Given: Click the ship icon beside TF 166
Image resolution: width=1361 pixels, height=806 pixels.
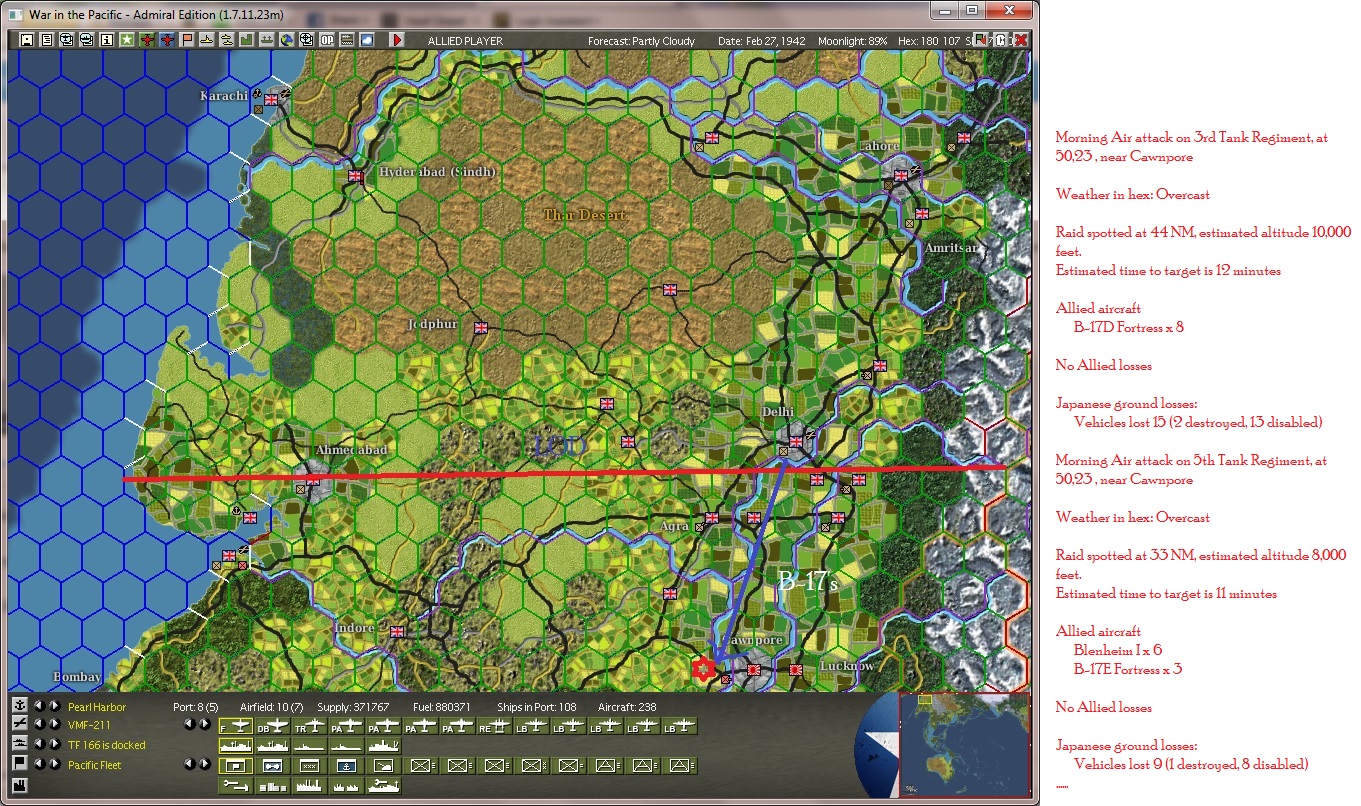Looking at the screenshot, I should [20, 744].
